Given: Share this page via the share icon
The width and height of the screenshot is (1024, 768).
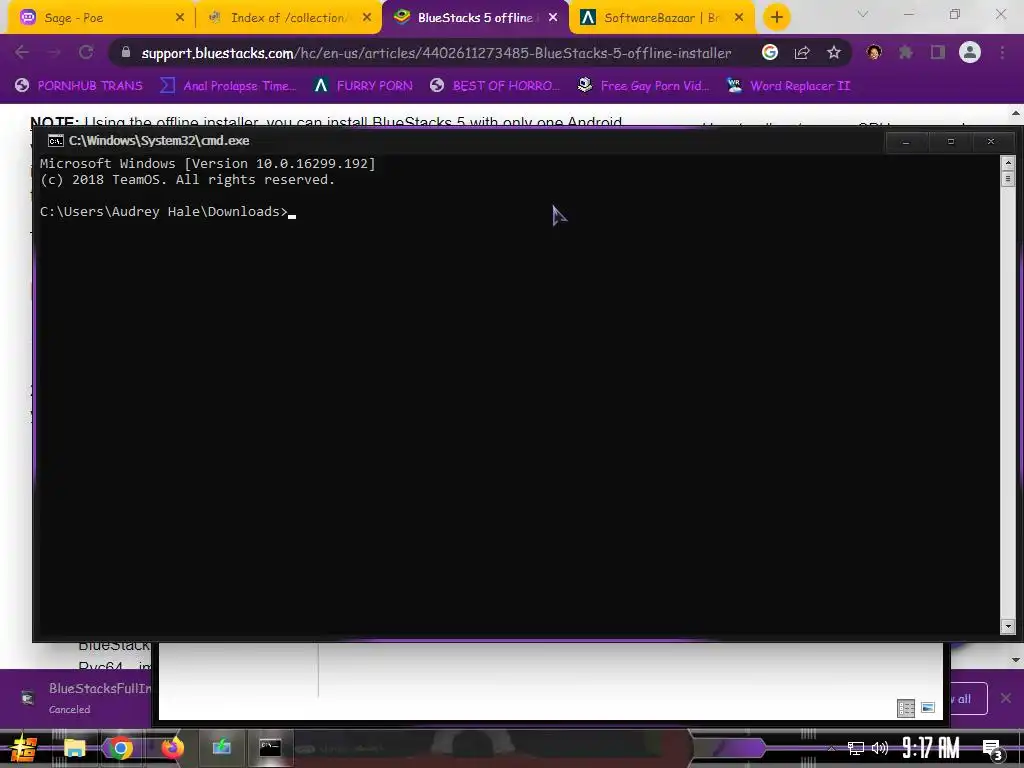Looking at the screenshot, I should 802,52.
